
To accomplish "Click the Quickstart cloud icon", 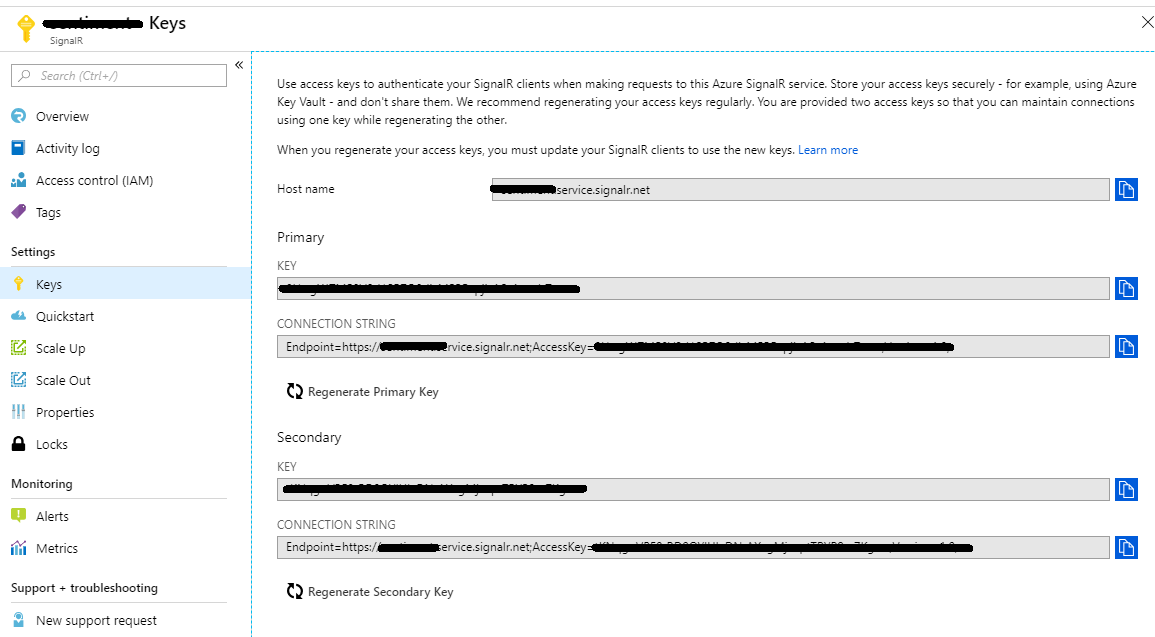I will (18, 316).
